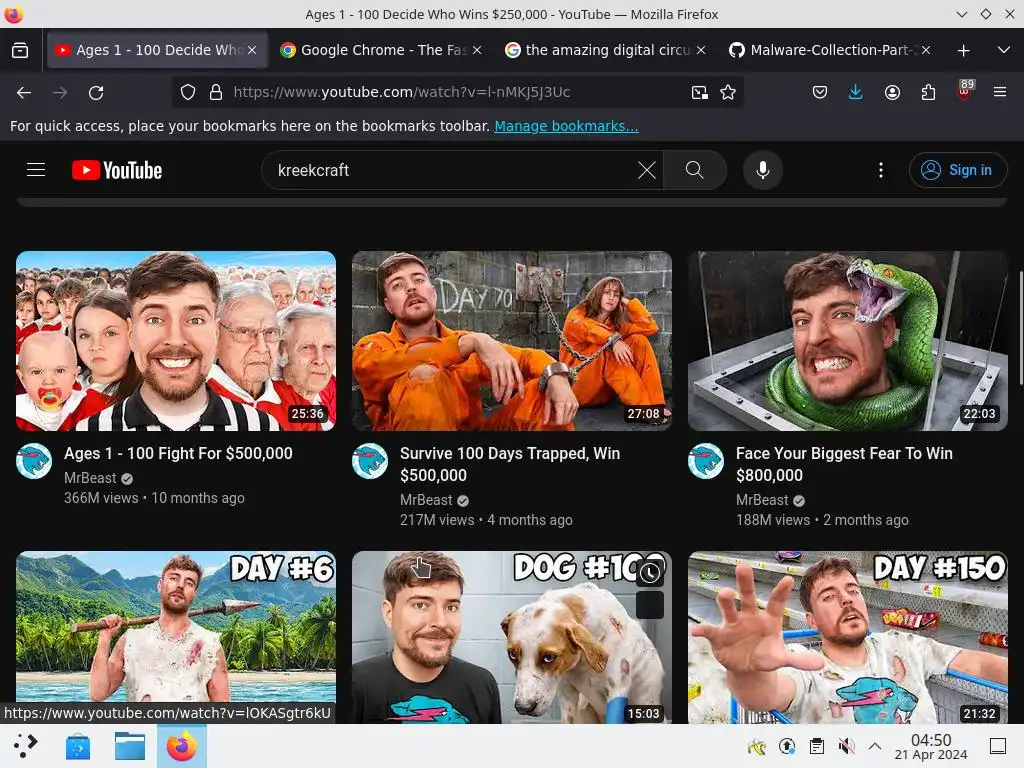The height and width of the screenshot is (768, 1024).
Task: Toggle picture-in-picture icon in address bar
Action: tap(699, 93)
